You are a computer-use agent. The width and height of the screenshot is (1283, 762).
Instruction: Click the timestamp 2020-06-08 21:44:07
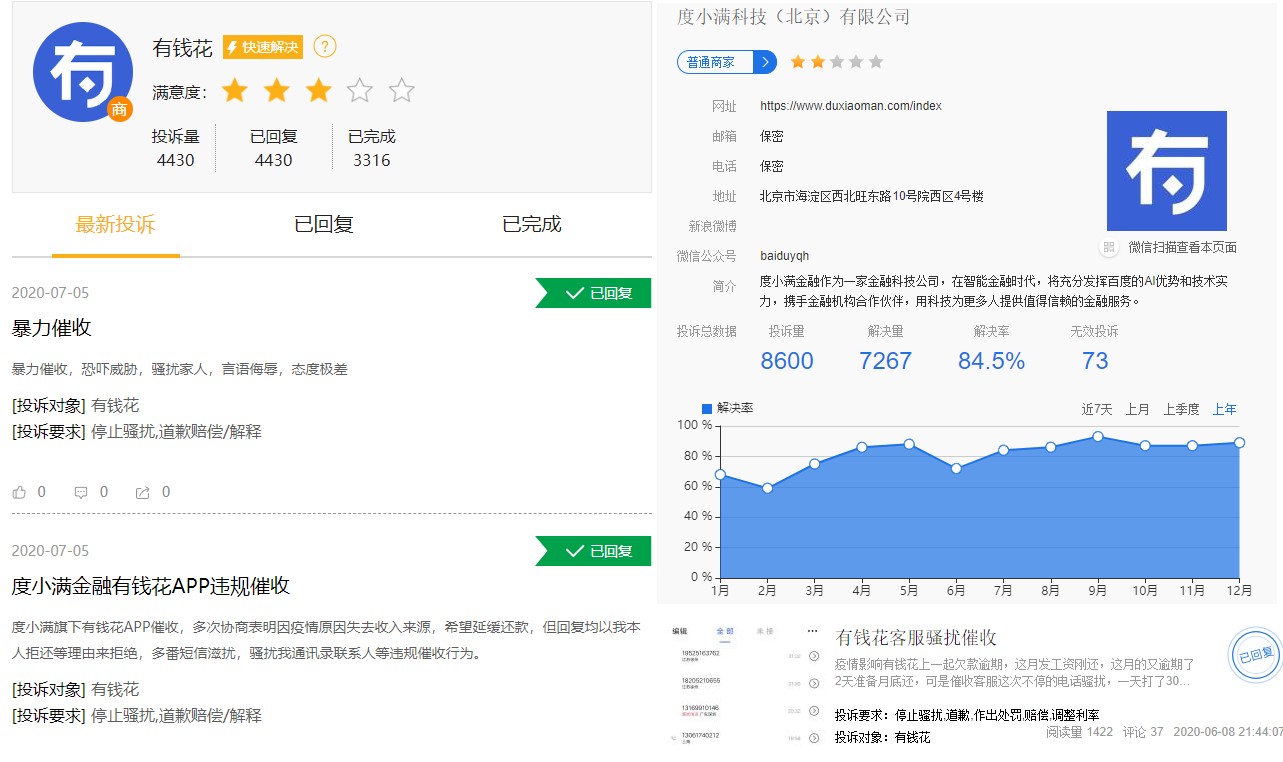point(1228,732)
